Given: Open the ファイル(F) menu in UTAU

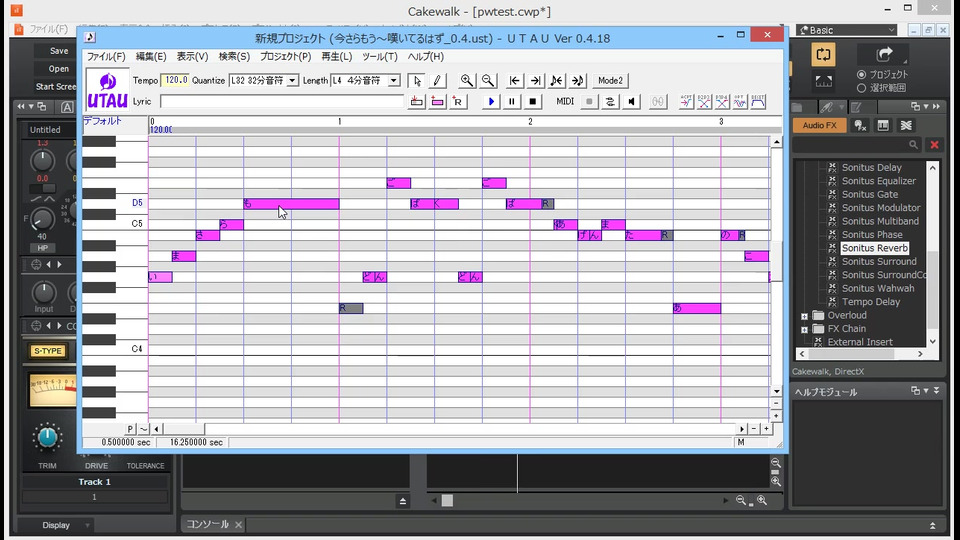Looking at the screenshot, I should tap(106, 56).
